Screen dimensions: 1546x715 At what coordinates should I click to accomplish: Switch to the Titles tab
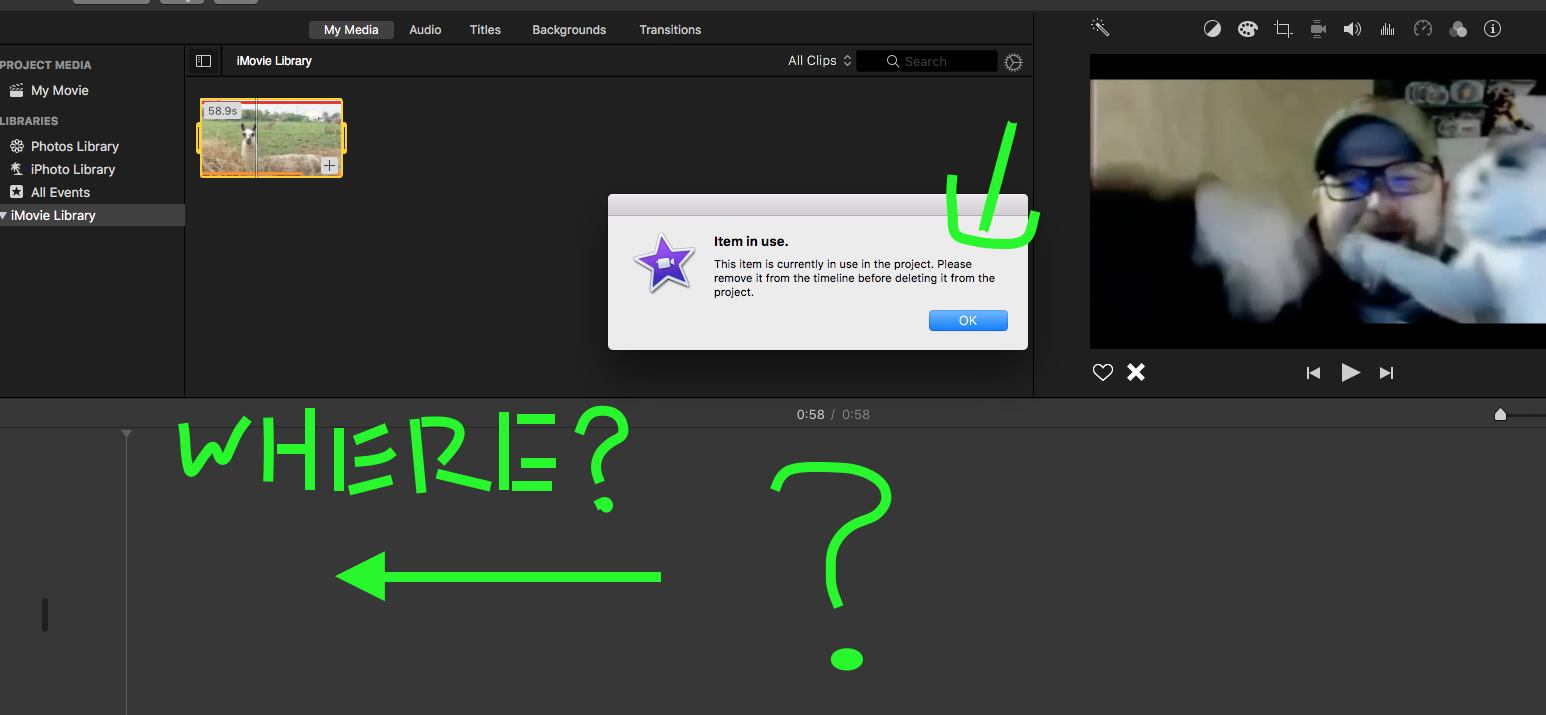485,30
